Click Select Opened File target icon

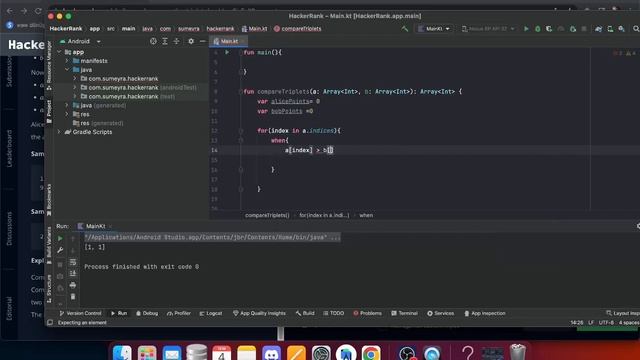(x=153, y=41)
